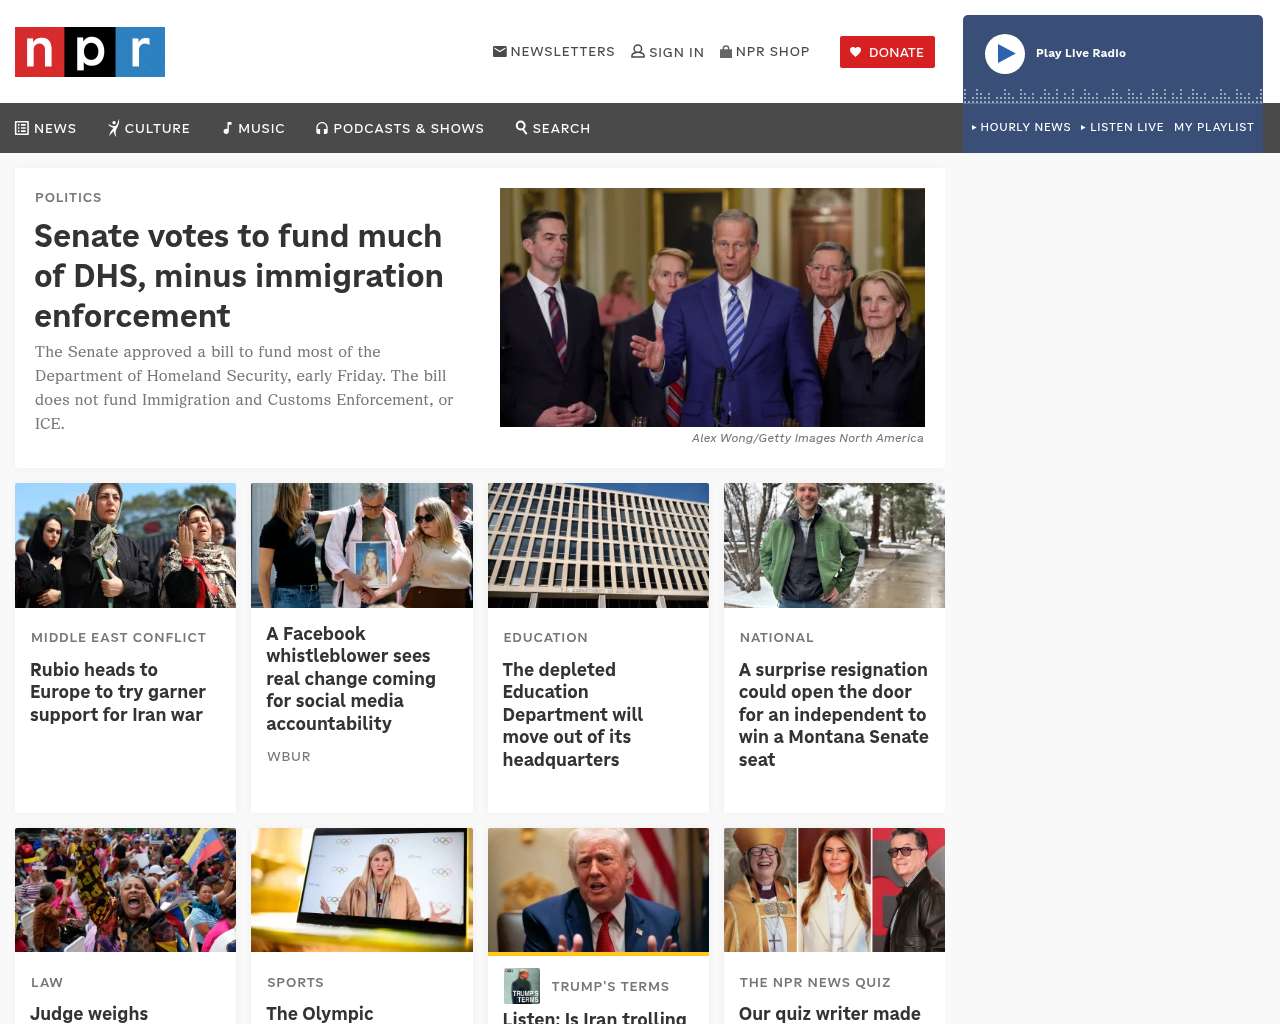Expand the Hourly News option
1280x1024 pixels.
(1021, 127)
